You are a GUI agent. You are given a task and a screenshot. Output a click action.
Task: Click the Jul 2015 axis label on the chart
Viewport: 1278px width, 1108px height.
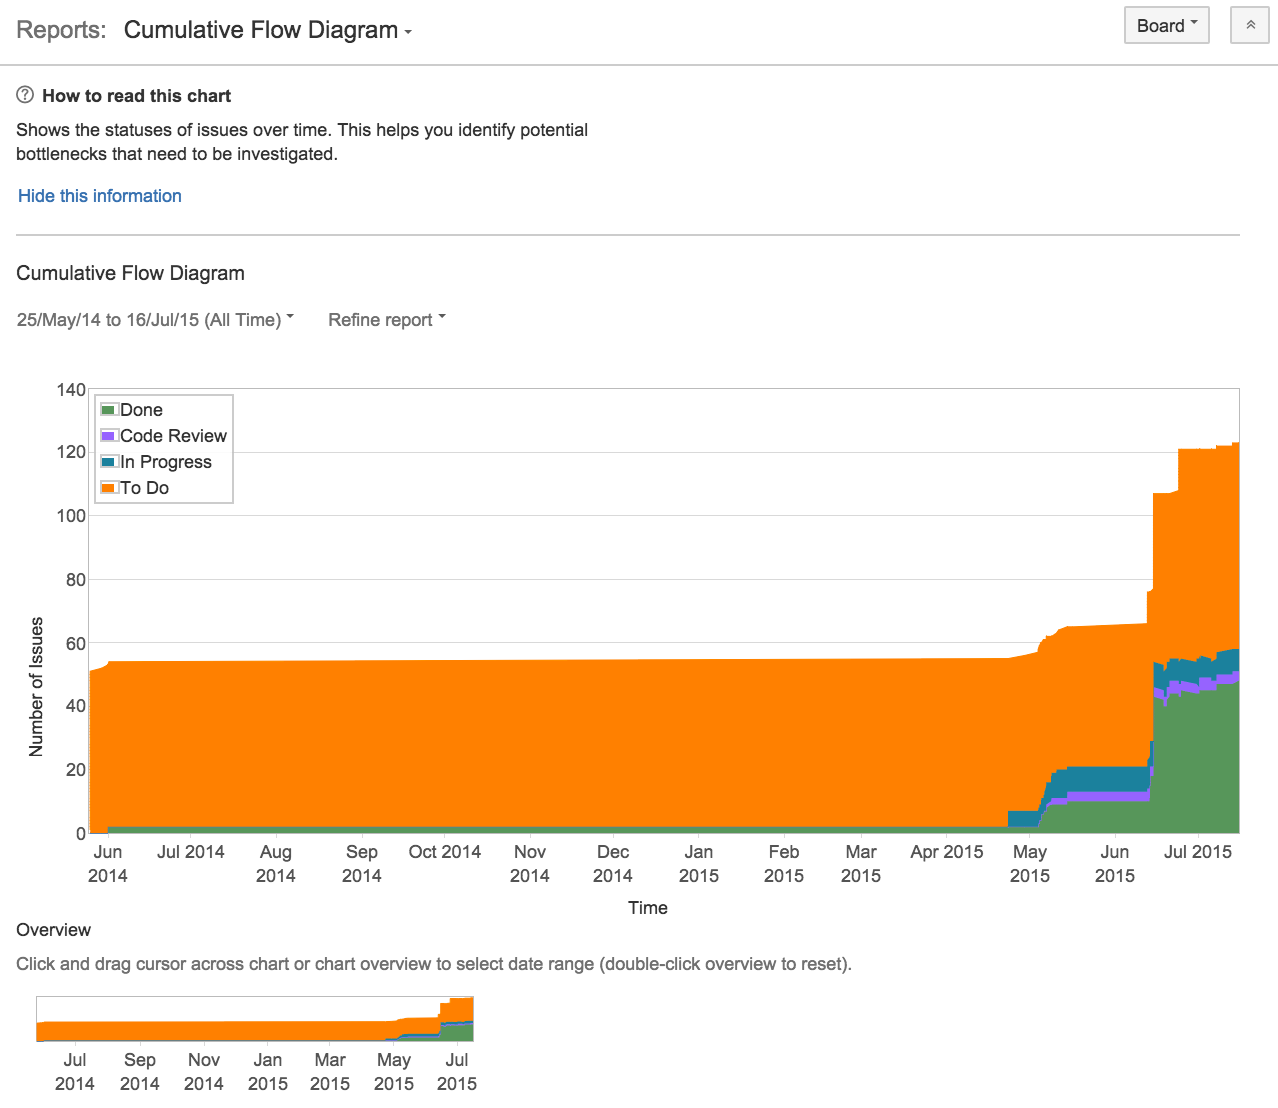[1198, 851]
